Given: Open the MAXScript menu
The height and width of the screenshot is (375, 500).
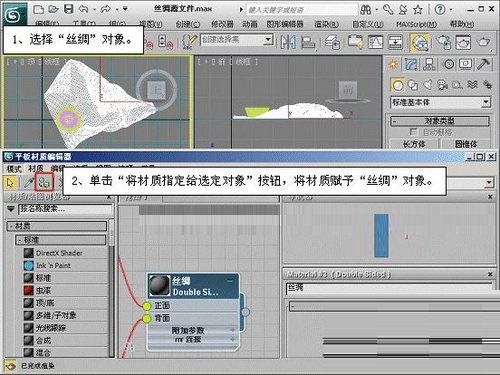Looking at the screenshot, I should click(x=417, y=24).
